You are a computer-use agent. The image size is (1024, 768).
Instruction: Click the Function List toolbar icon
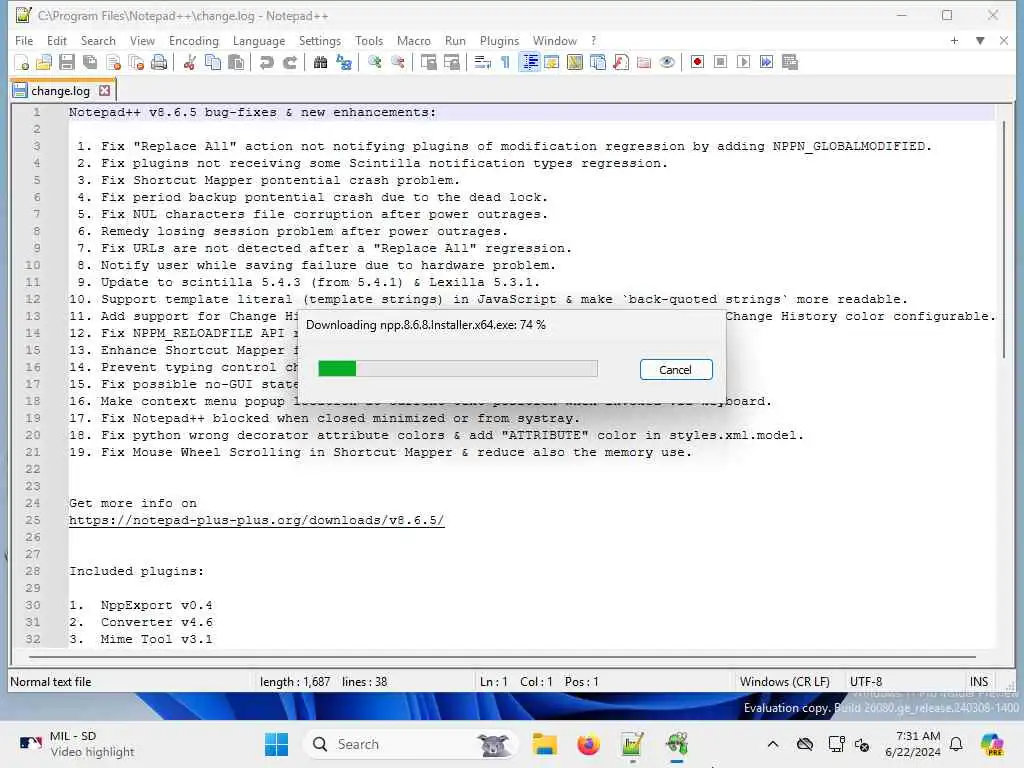(x=621, y=63)
